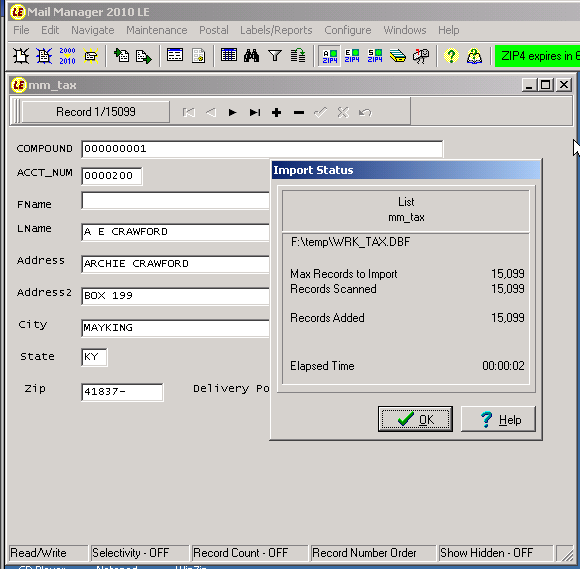Viewport: 580px width, 569px height.
Task: Click the new list icon in the toolbar
Action: pos(21,56)
